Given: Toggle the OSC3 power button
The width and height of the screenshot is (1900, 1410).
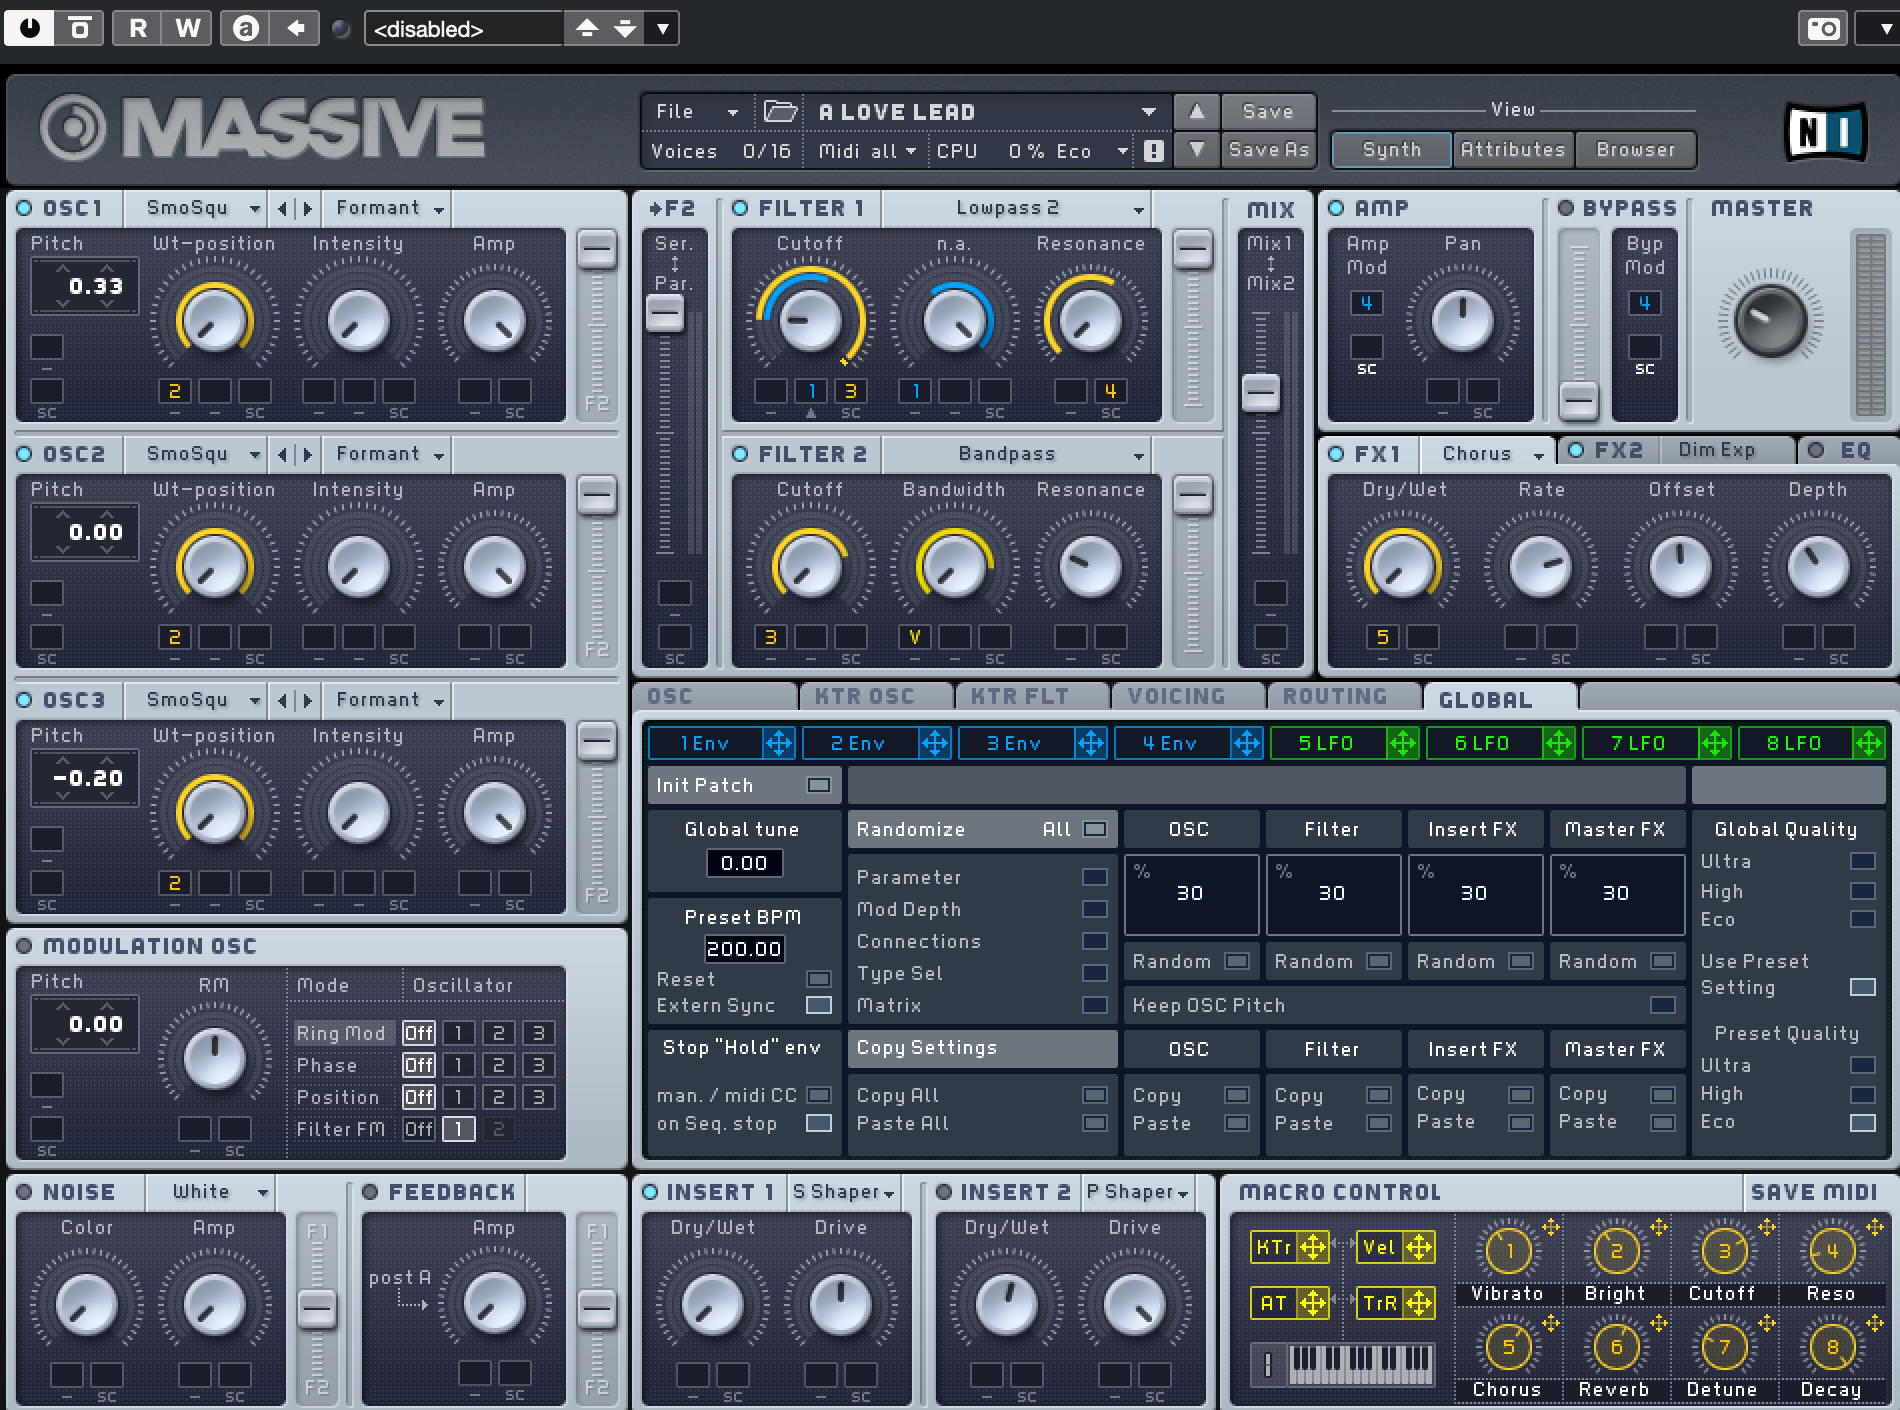Looking at the screenshot, I should point(25,700).
